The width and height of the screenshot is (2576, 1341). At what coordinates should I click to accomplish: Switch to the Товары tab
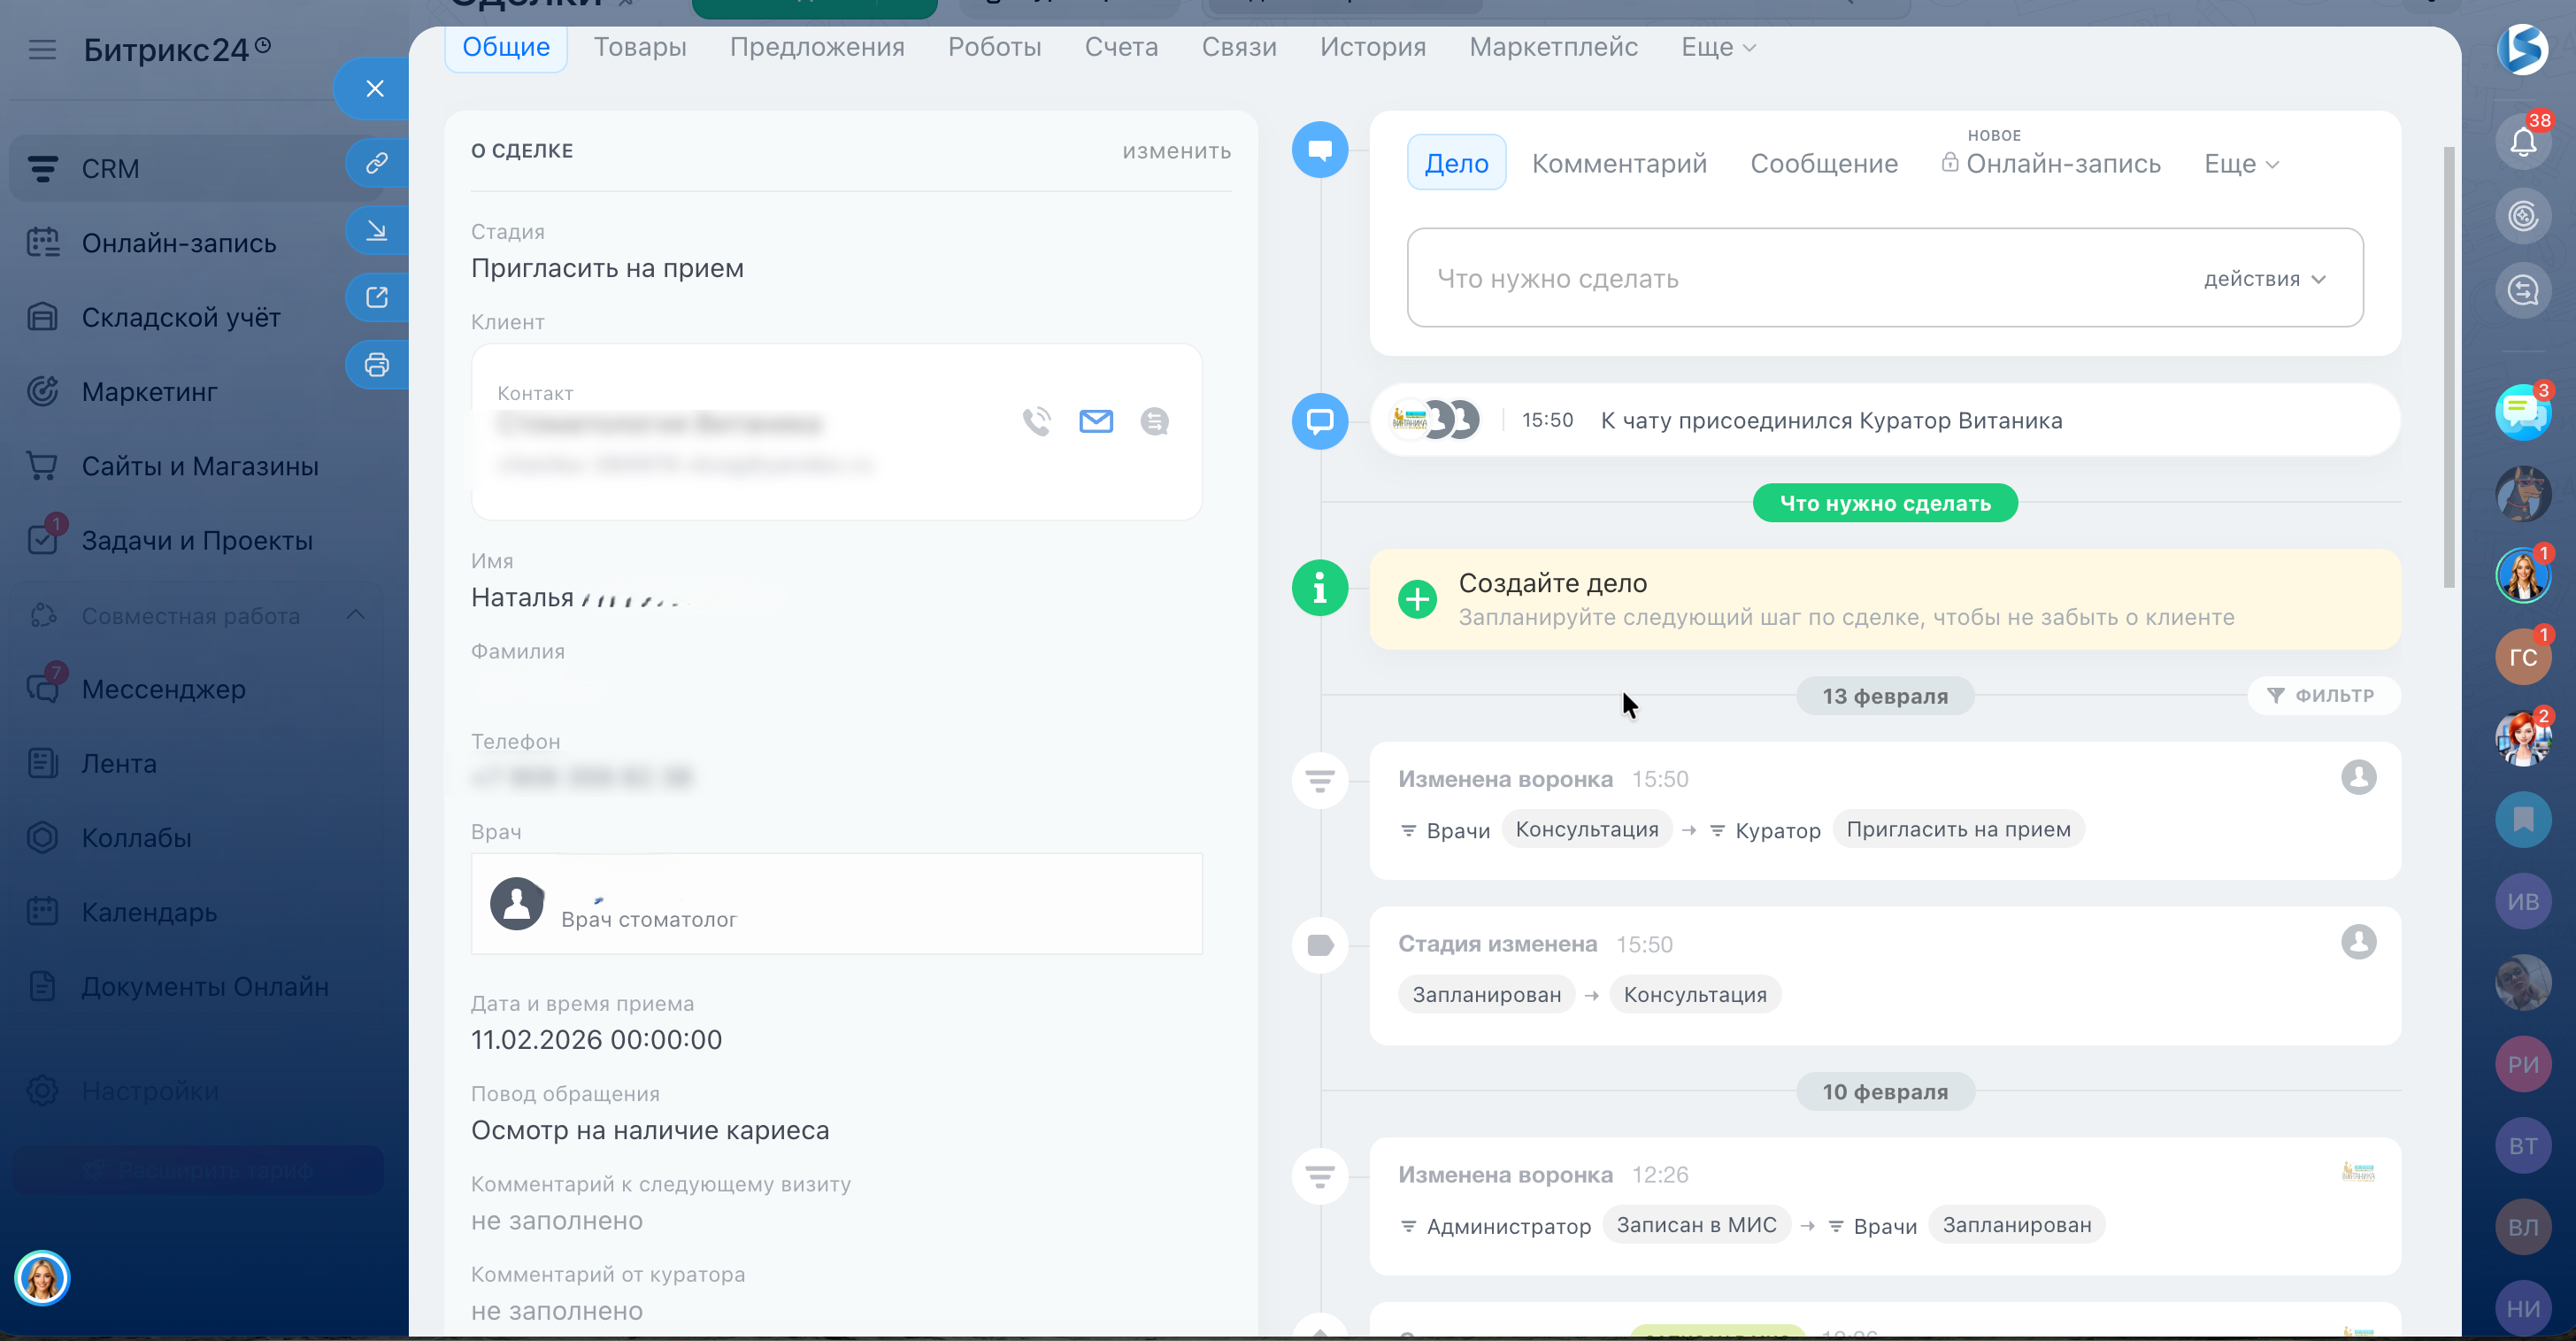[640, 47]
